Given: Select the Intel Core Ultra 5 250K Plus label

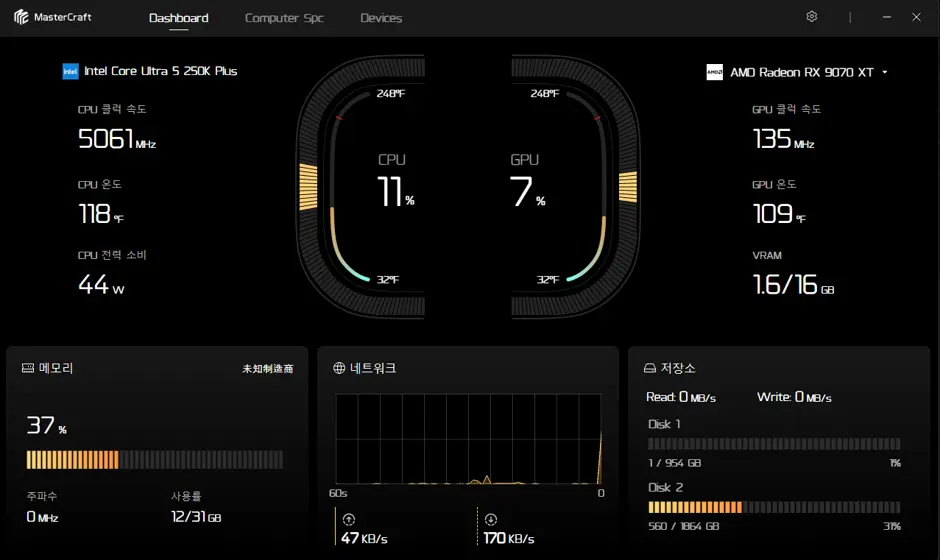Looking at the screenshot, I should [x=161, y=71].
